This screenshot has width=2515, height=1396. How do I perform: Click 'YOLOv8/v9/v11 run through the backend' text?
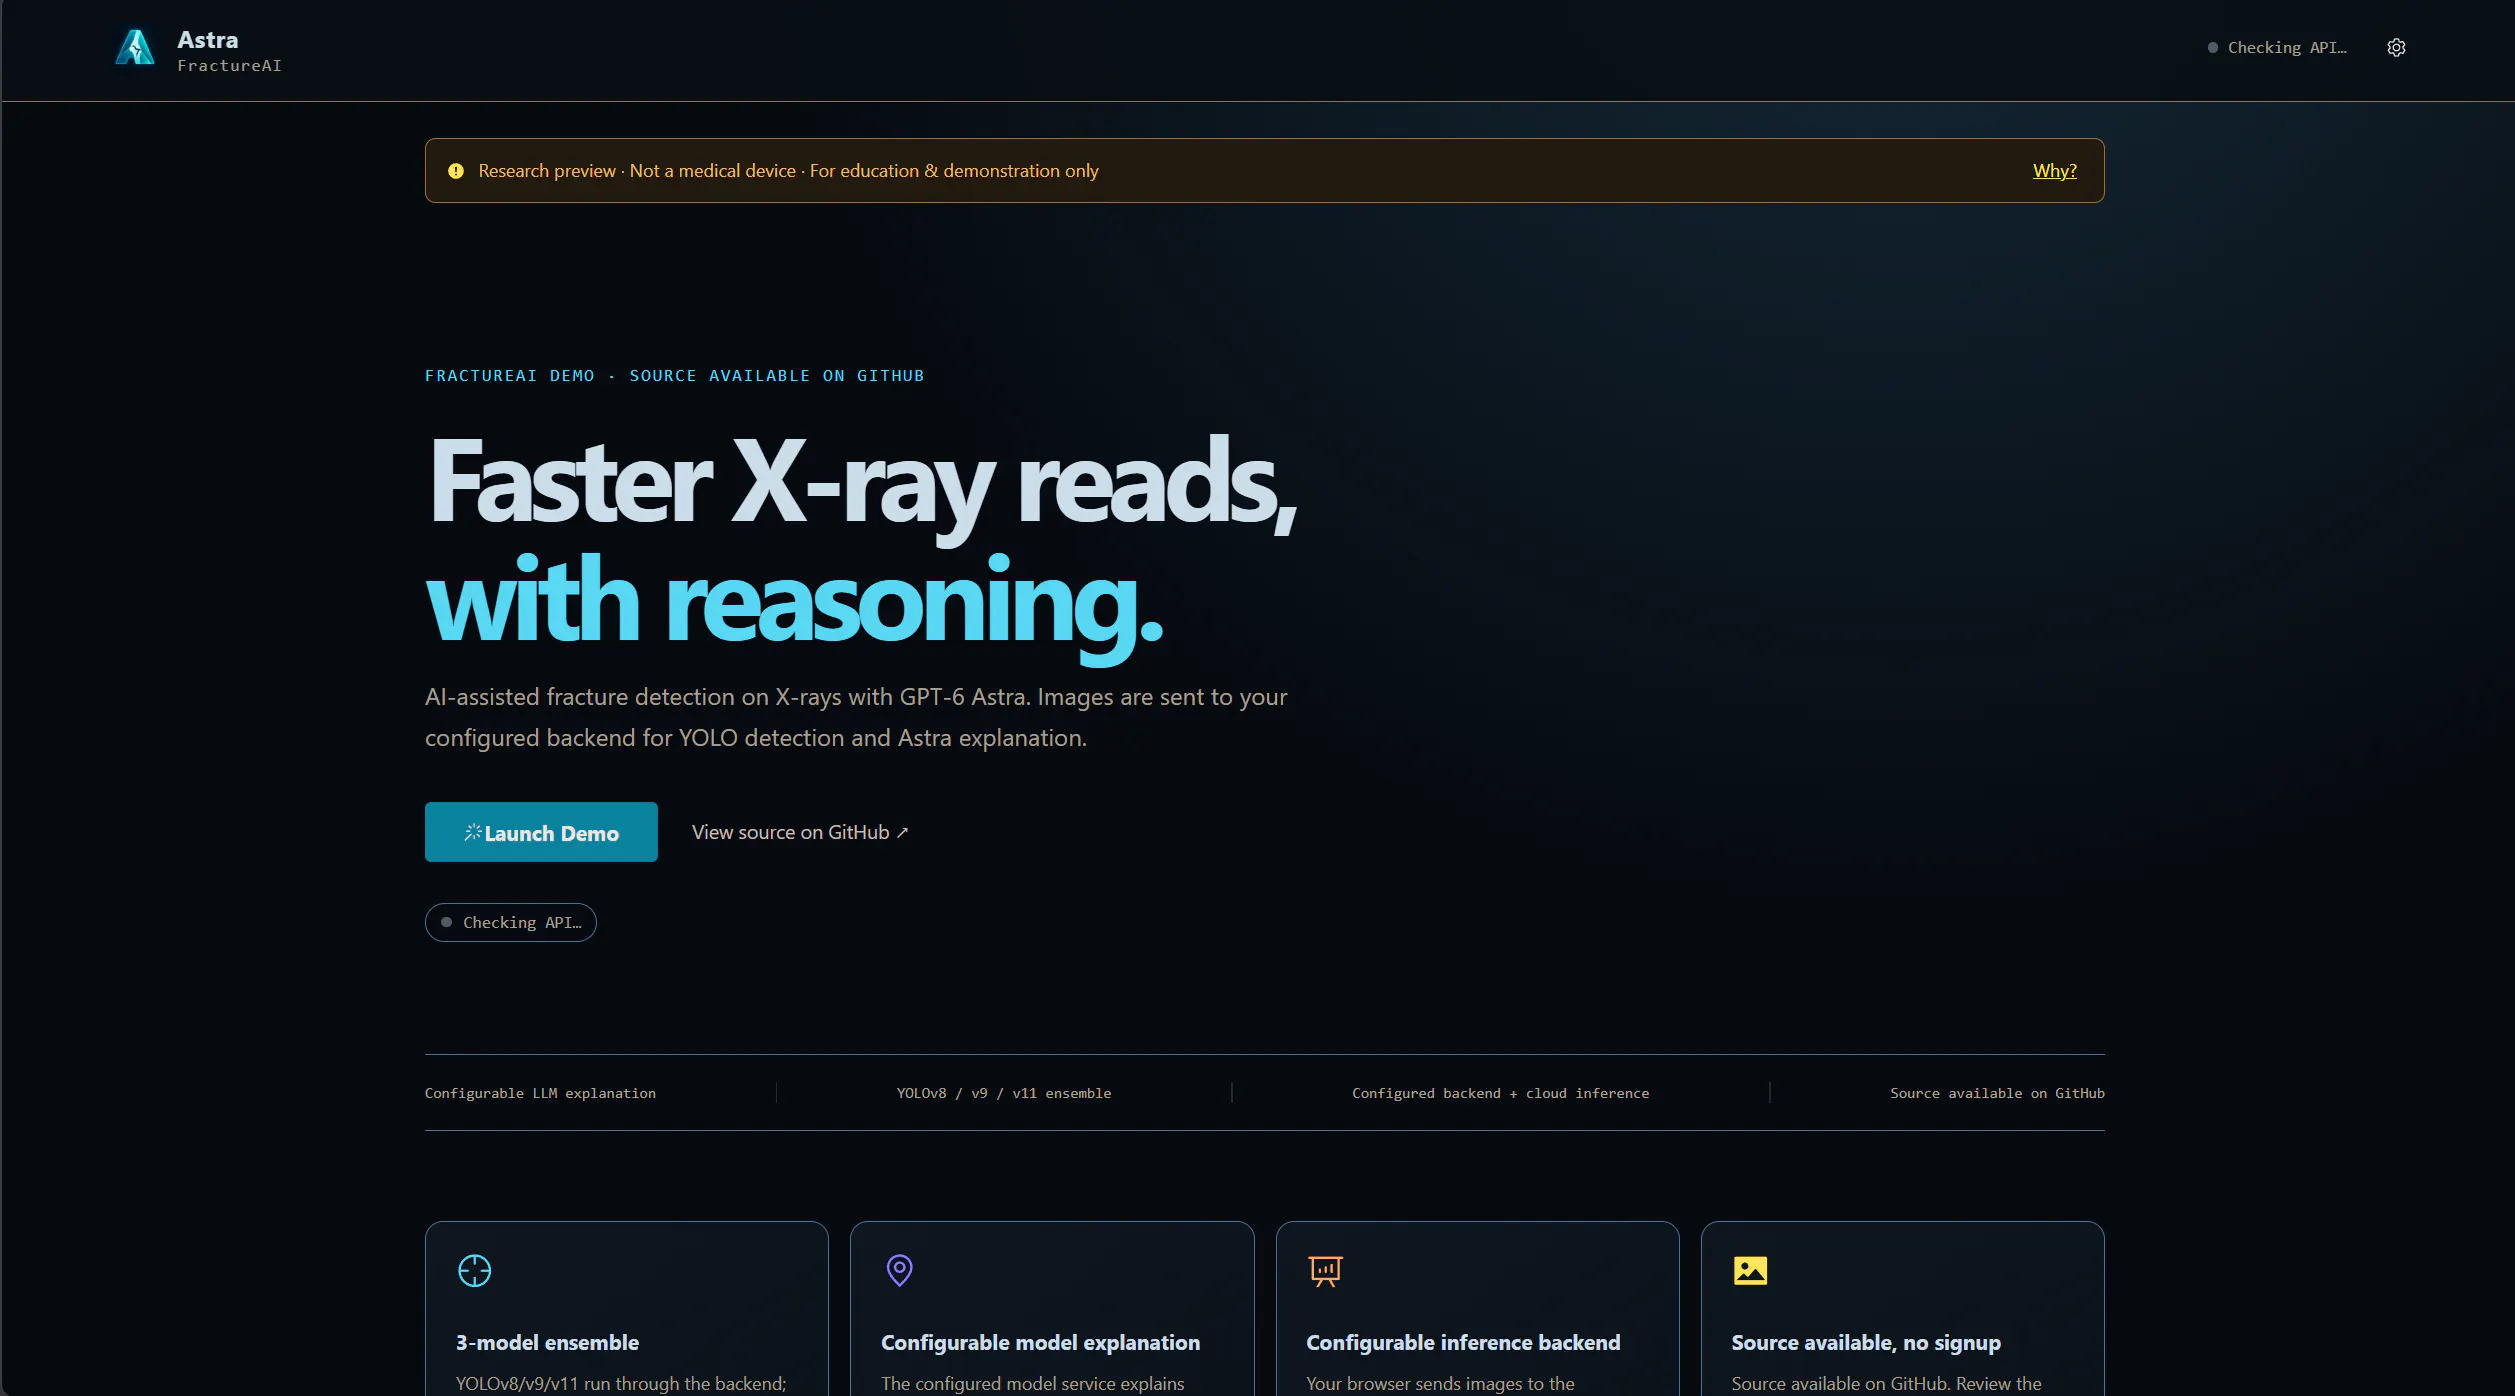[621, 1384]
